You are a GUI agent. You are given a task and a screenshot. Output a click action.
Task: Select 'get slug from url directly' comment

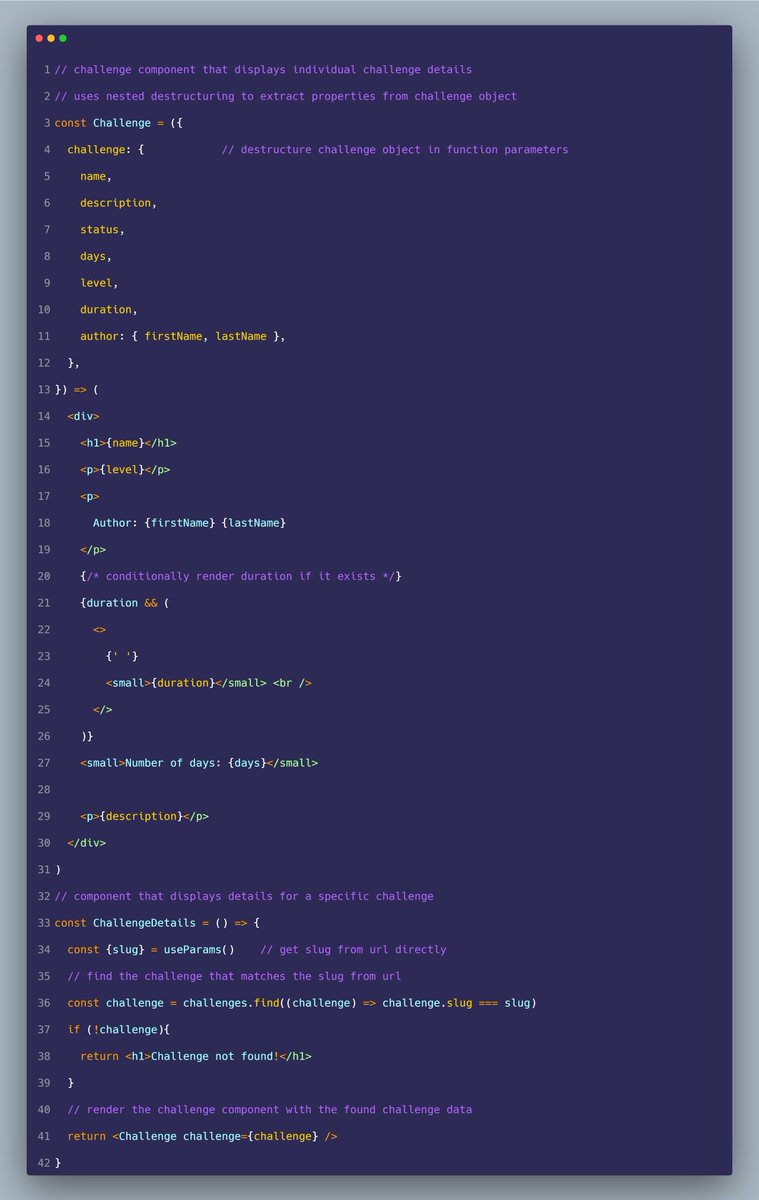click(353, 950)
